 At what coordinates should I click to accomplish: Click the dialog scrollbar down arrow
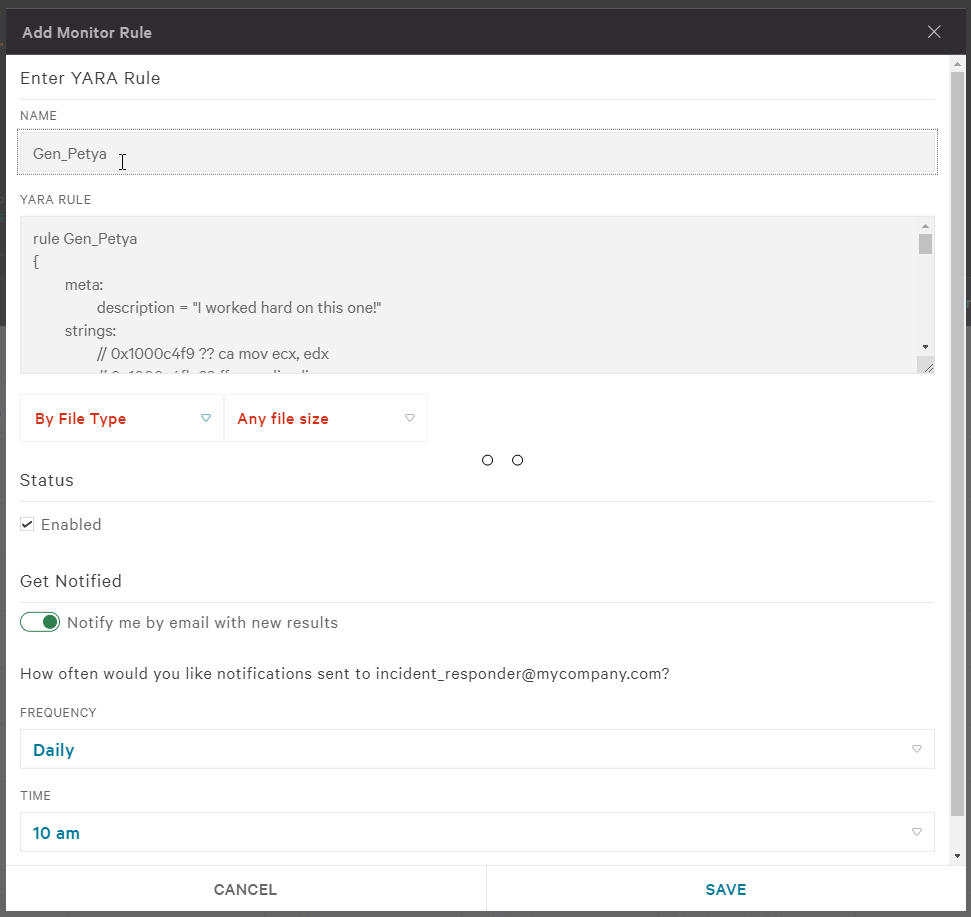point(957,856)
